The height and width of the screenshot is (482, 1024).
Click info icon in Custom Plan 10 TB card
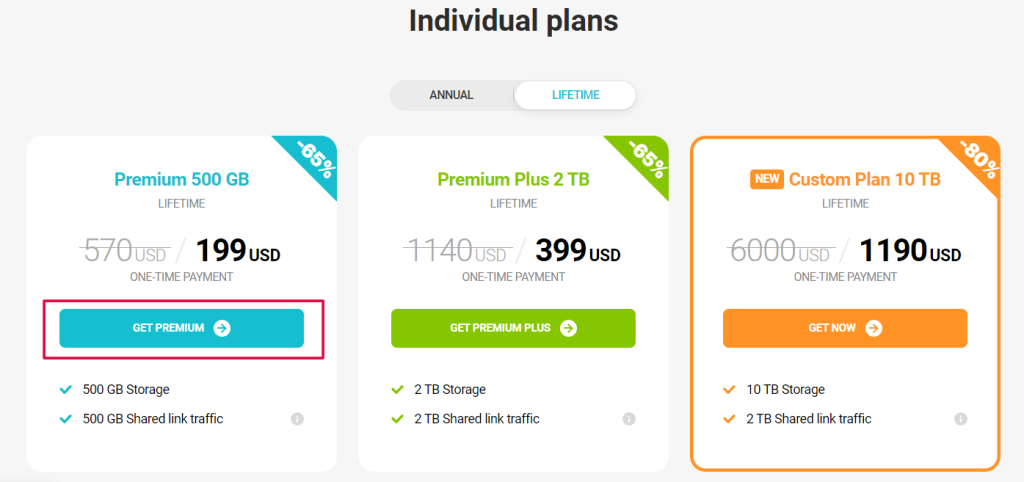[961, 419]
